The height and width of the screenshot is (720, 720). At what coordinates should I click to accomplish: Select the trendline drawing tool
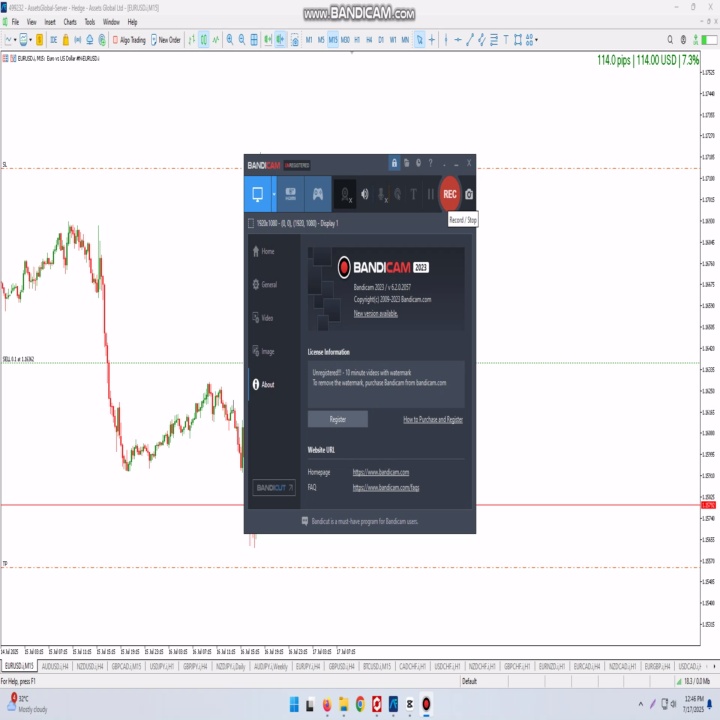(469, 40)
